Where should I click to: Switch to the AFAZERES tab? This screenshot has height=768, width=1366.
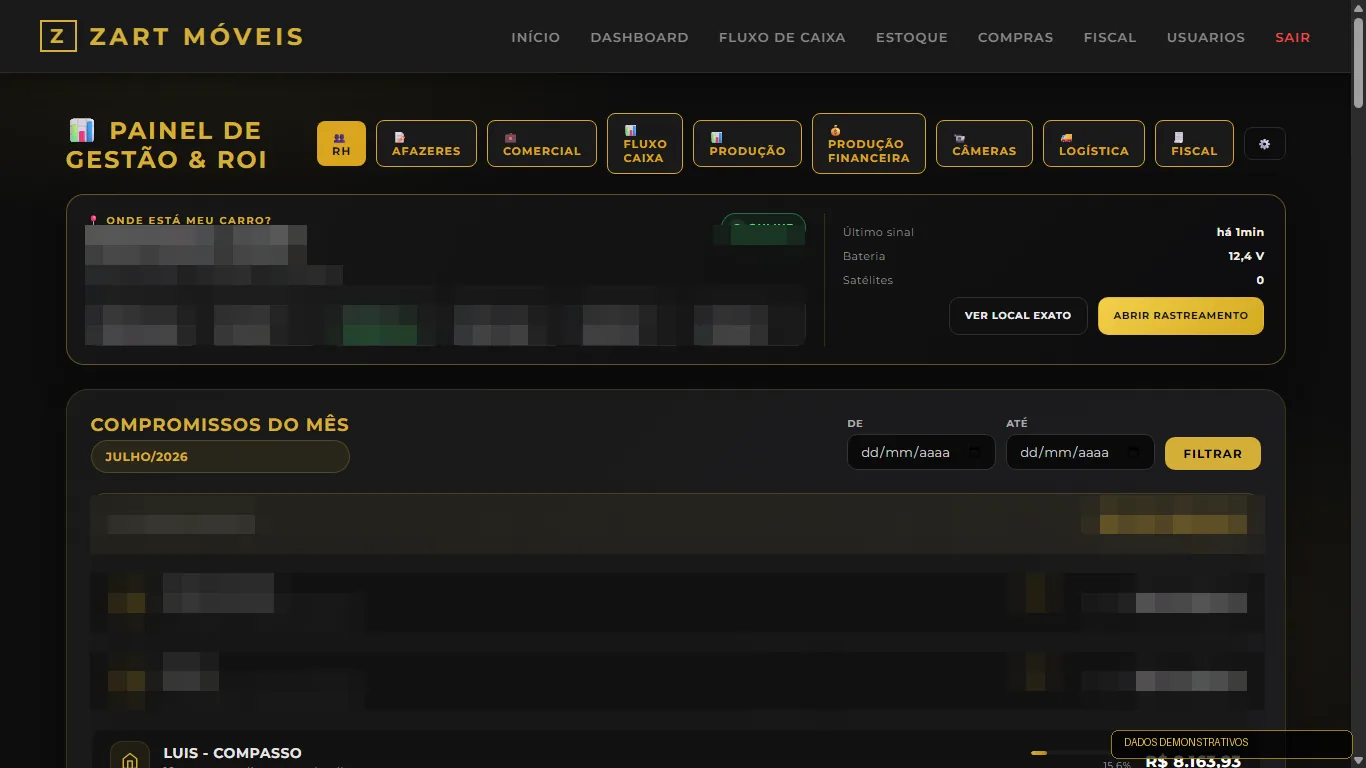click(426, 144)
